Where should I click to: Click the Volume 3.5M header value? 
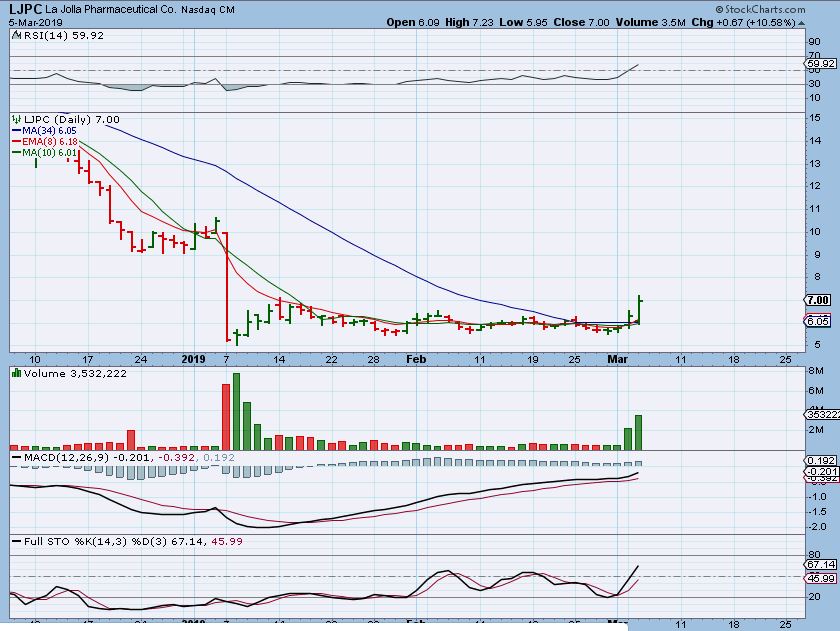tap(650, 22)
